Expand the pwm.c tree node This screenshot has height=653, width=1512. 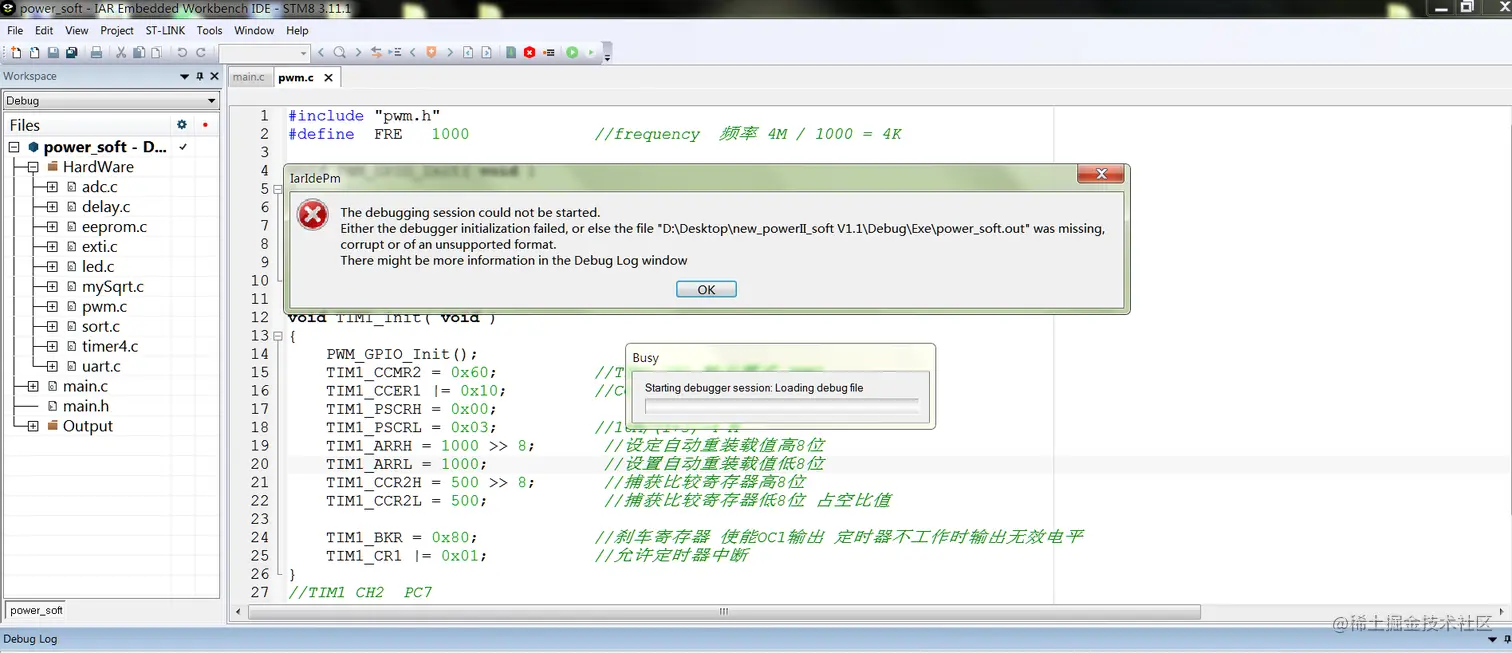click(x=52, y=307)
